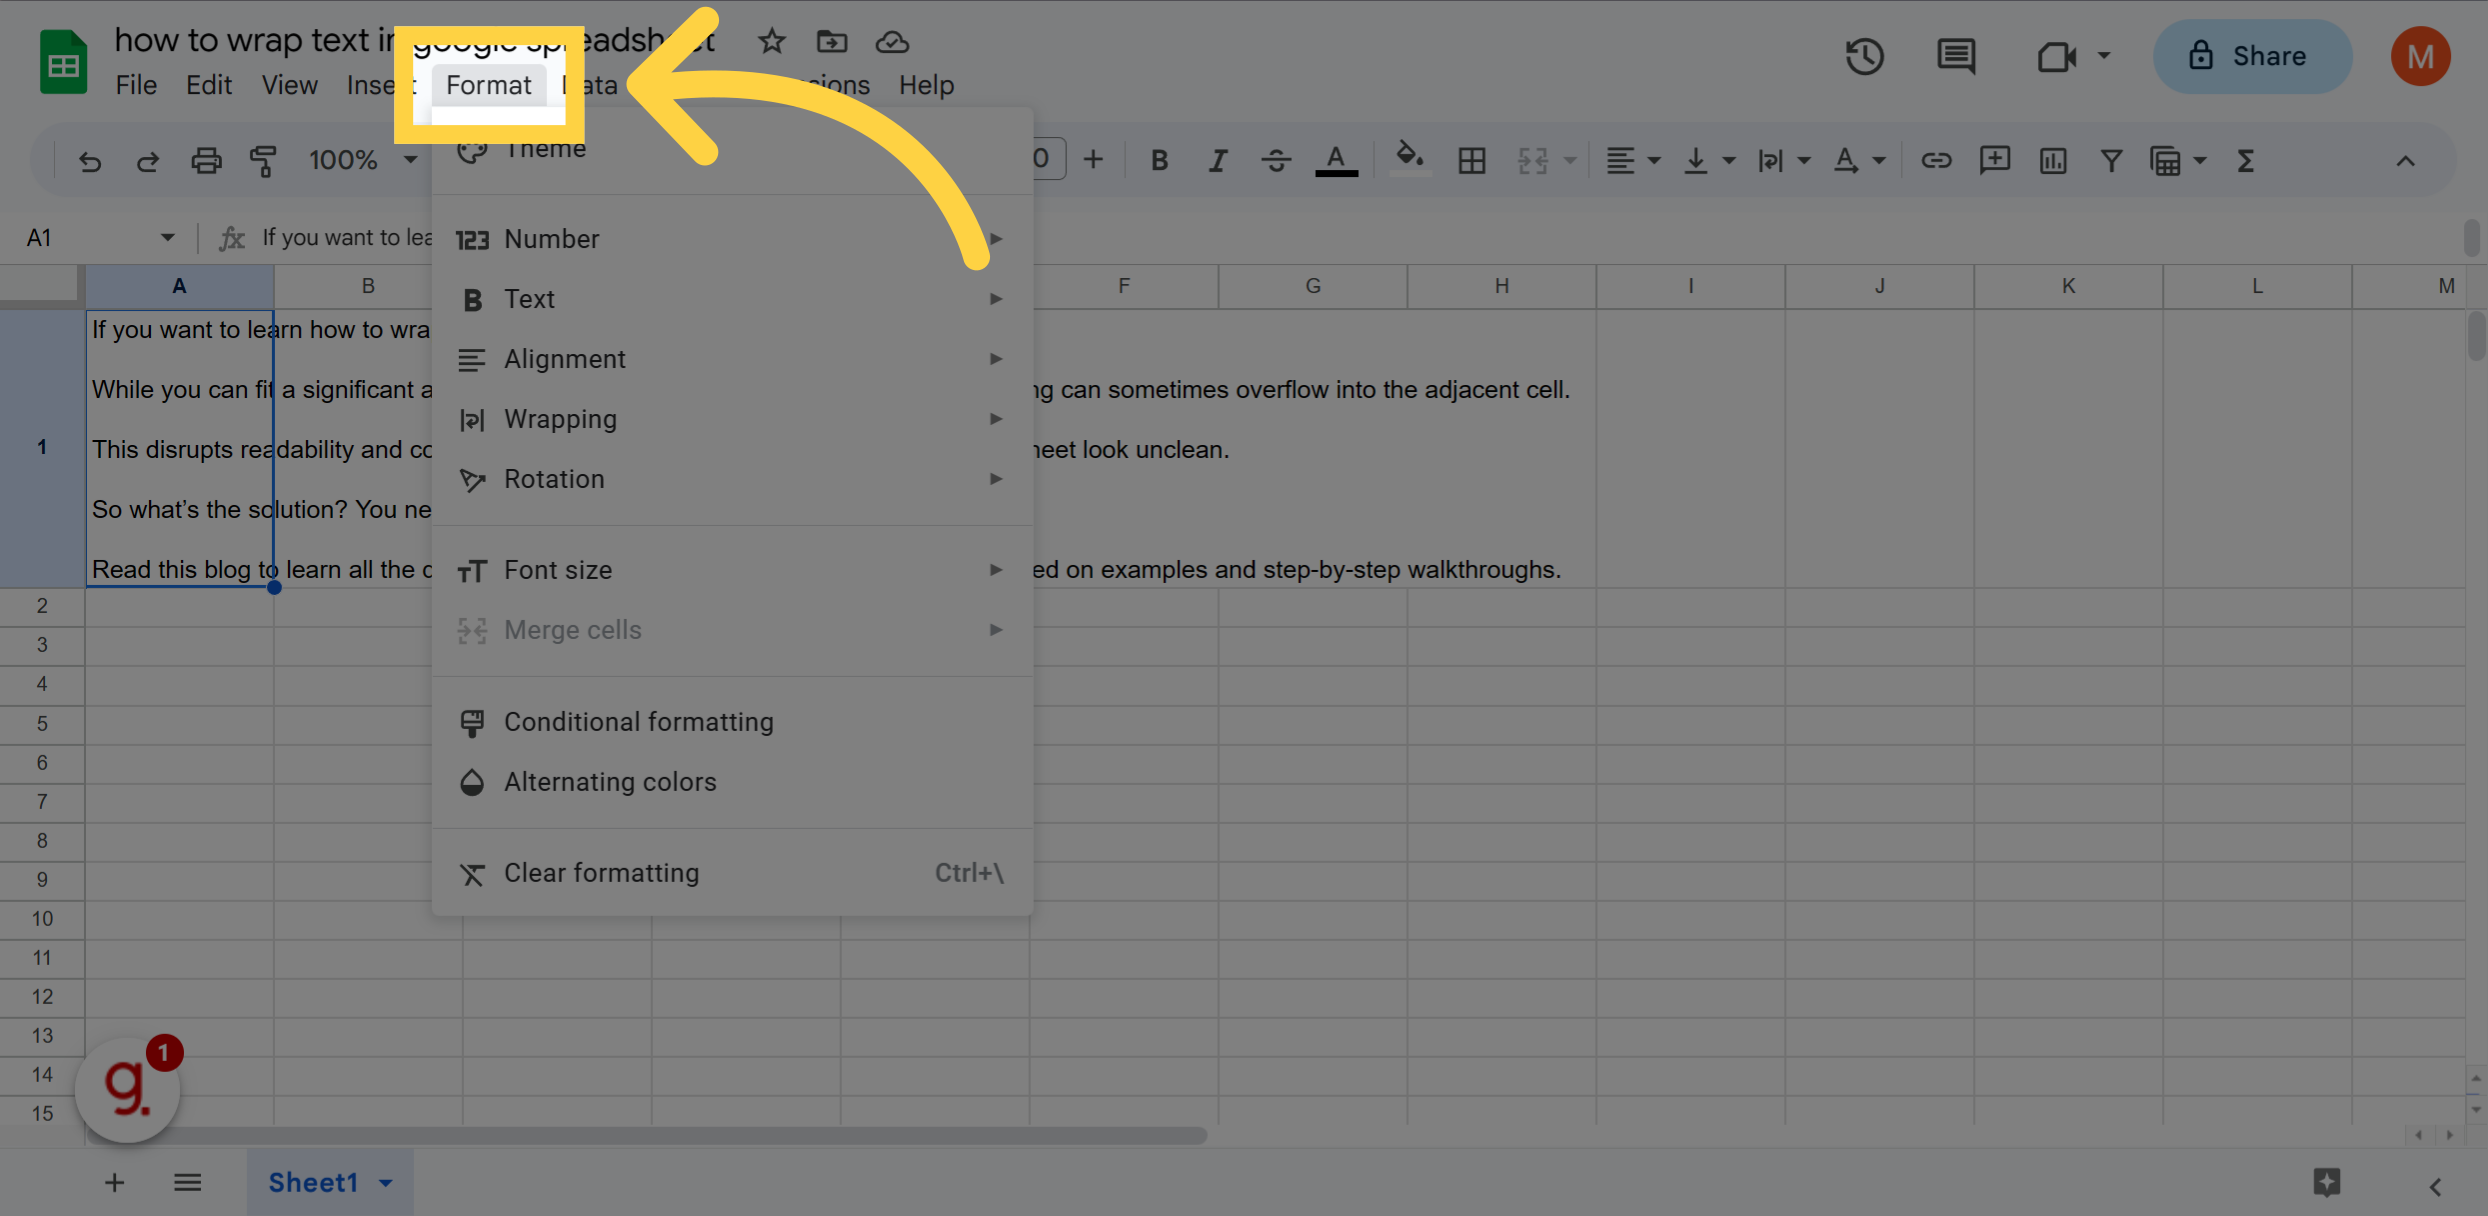Open the print dialog icon

point(206,160)
